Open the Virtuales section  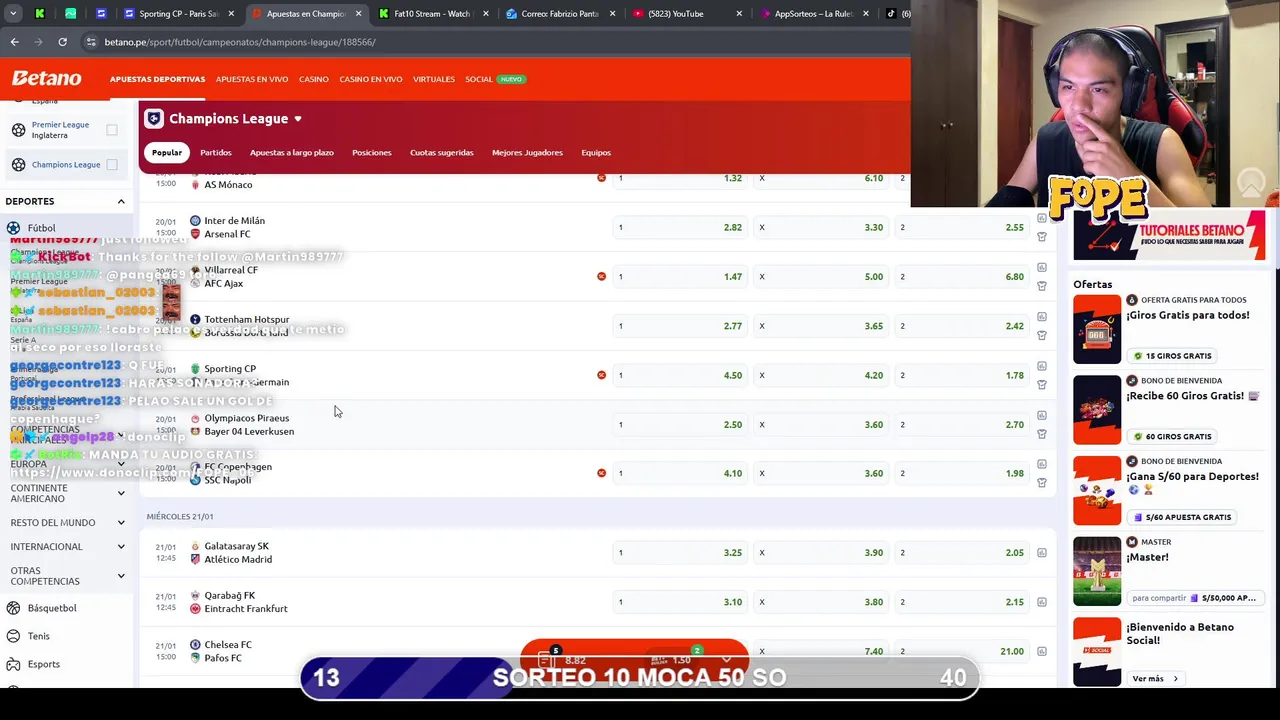click(x=434, y=79)
